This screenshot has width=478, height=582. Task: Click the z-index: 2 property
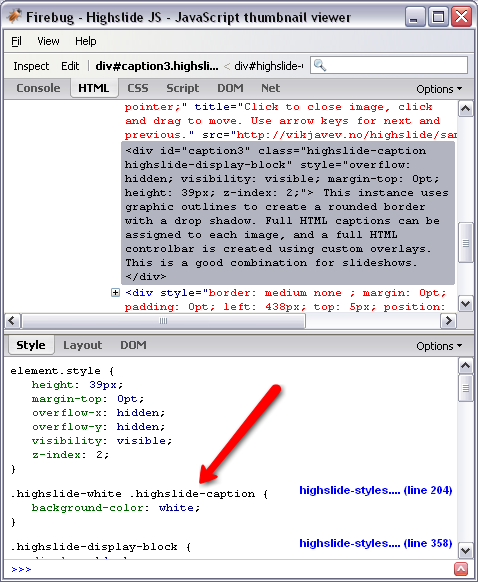tap(70, 455)
